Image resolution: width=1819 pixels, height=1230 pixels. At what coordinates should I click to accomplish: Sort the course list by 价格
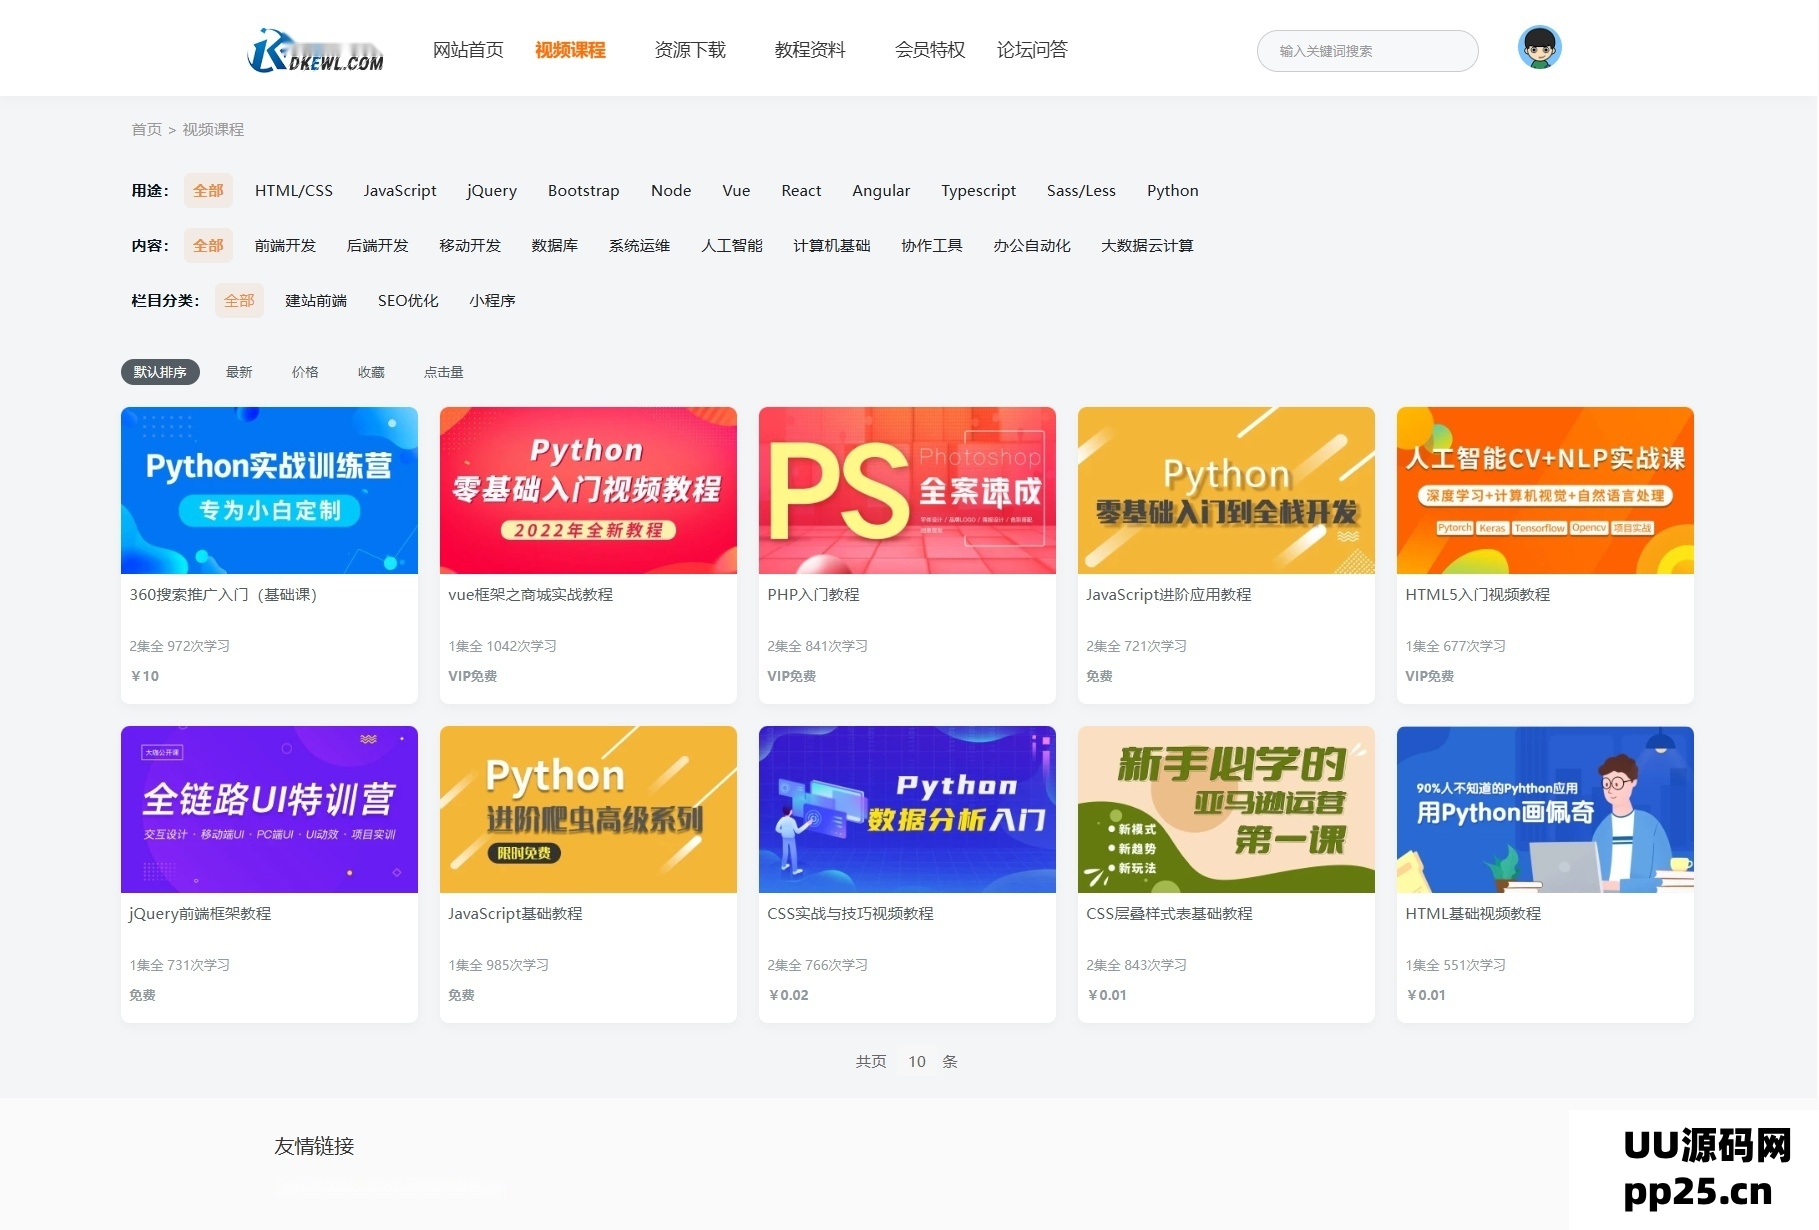click(x=305, y=372)
